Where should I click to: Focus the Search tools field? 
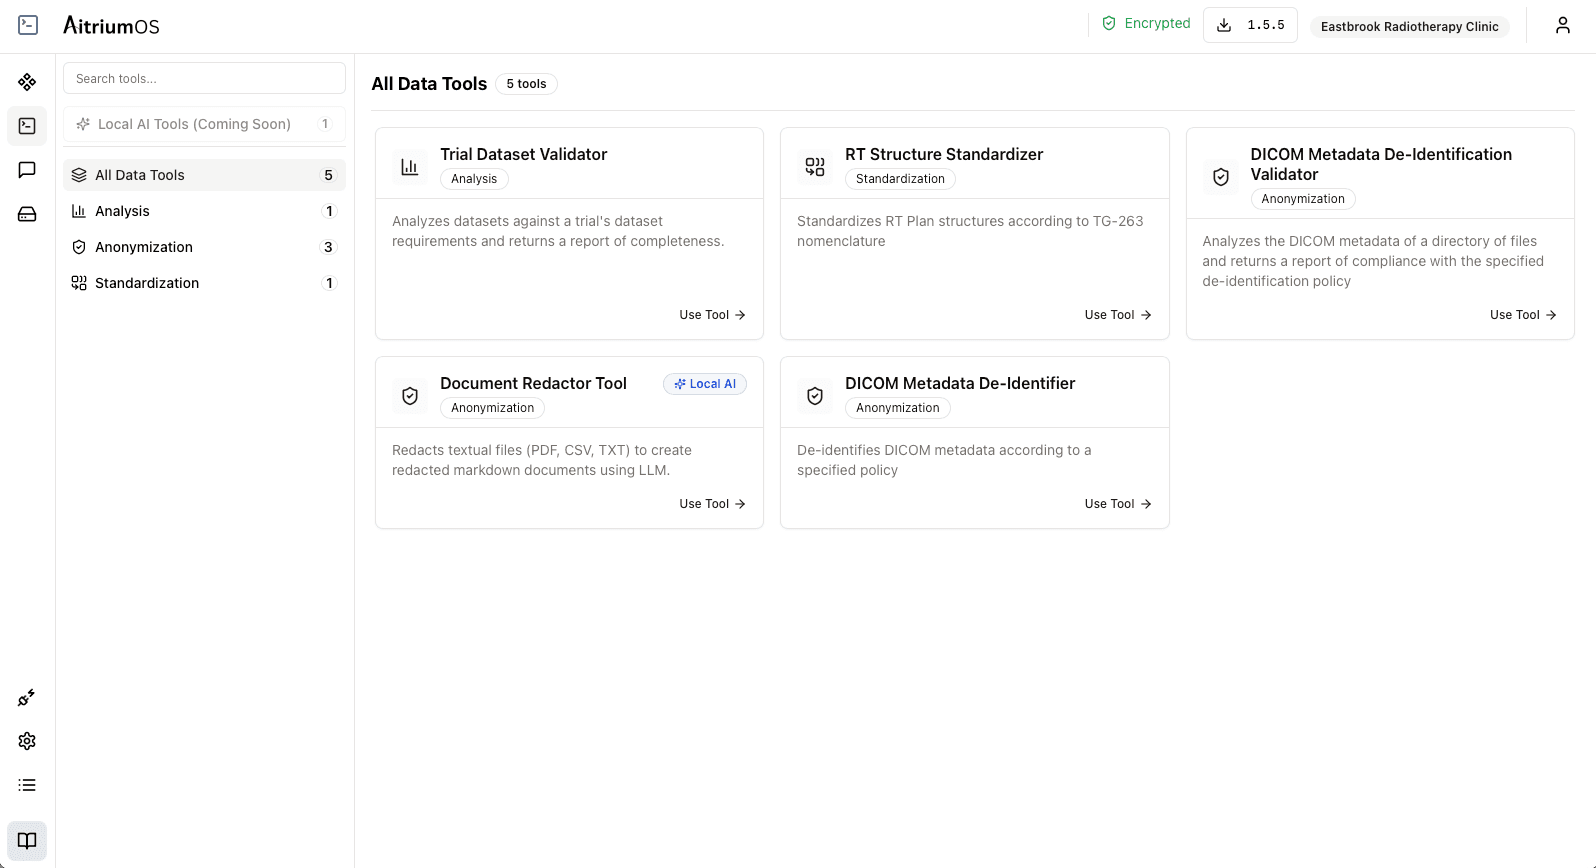[x=204, y=78]
